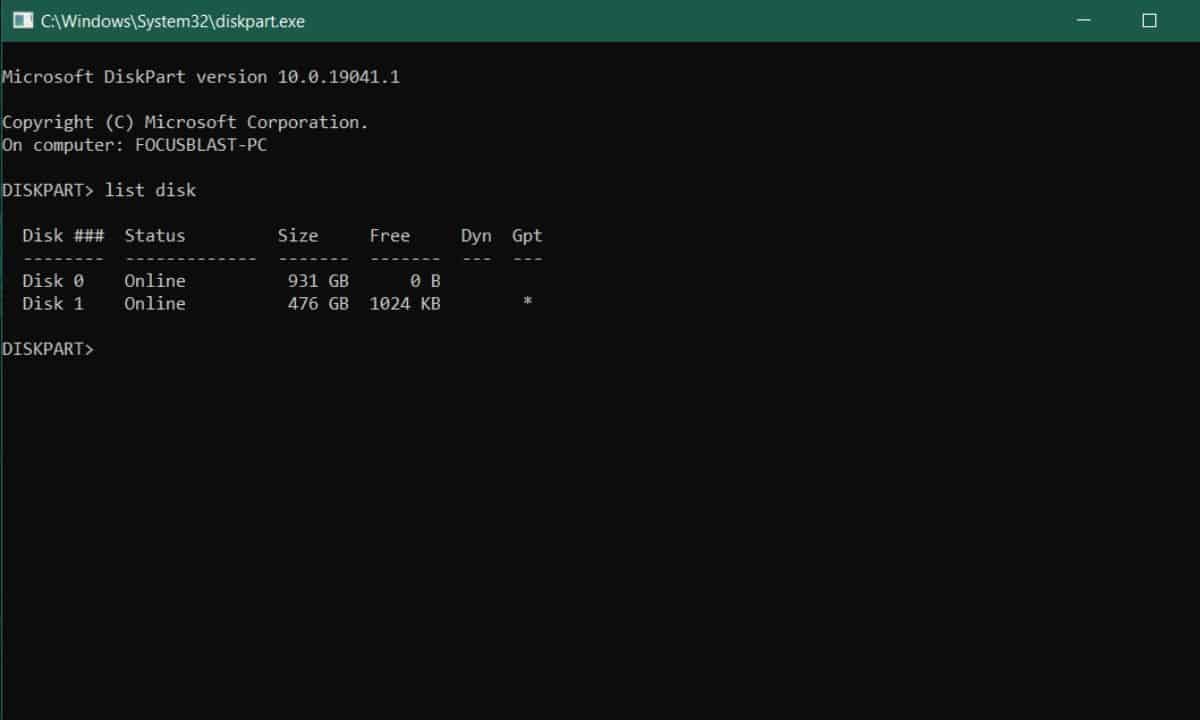Click the 931 GB size value
The width and height of the screenshot is (1200, 720).
318,281
